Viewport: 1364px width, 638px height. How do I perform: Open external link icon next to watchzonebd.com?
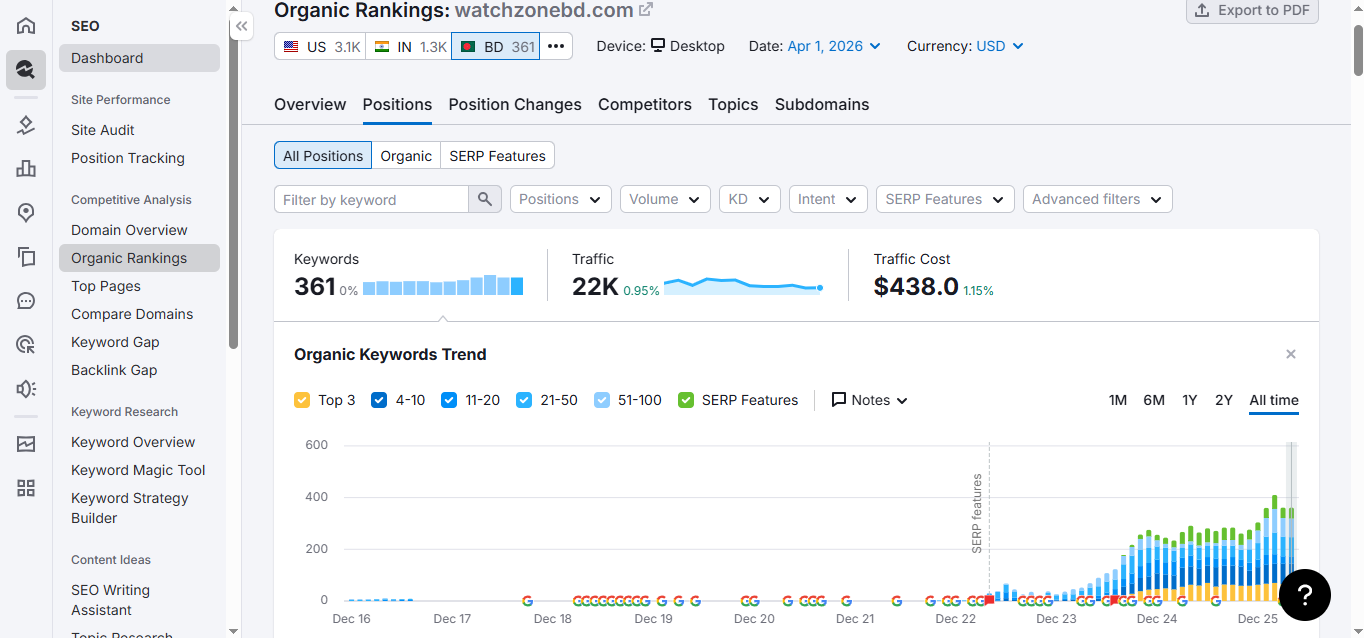646,10
